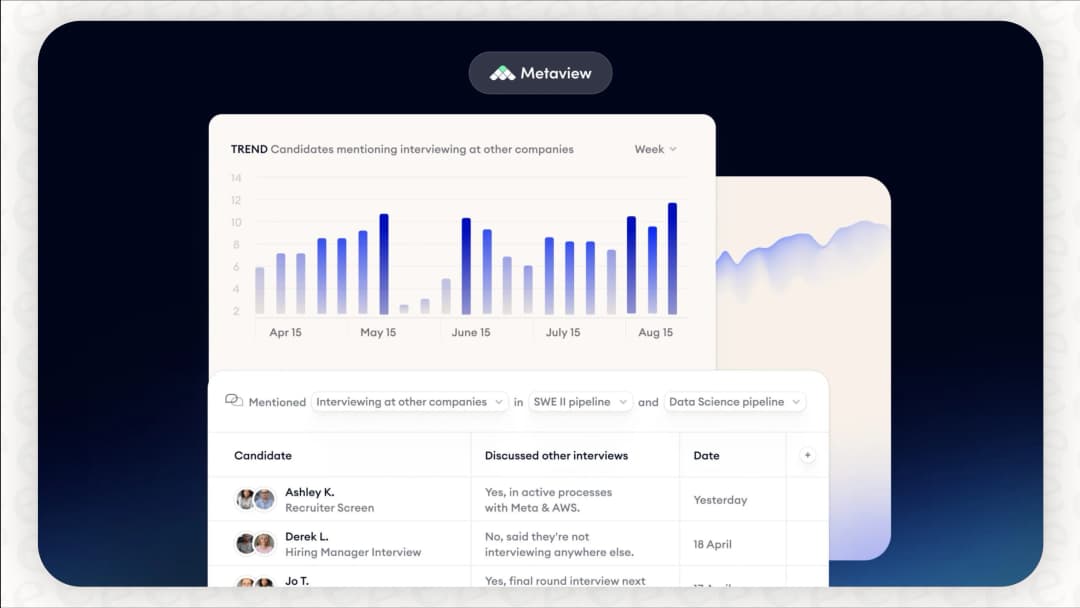Image resolution: width=1080 pixels, height=608 pixels.
Task: Click the Recruiter Screen stage label
Action: click(329, 508)
